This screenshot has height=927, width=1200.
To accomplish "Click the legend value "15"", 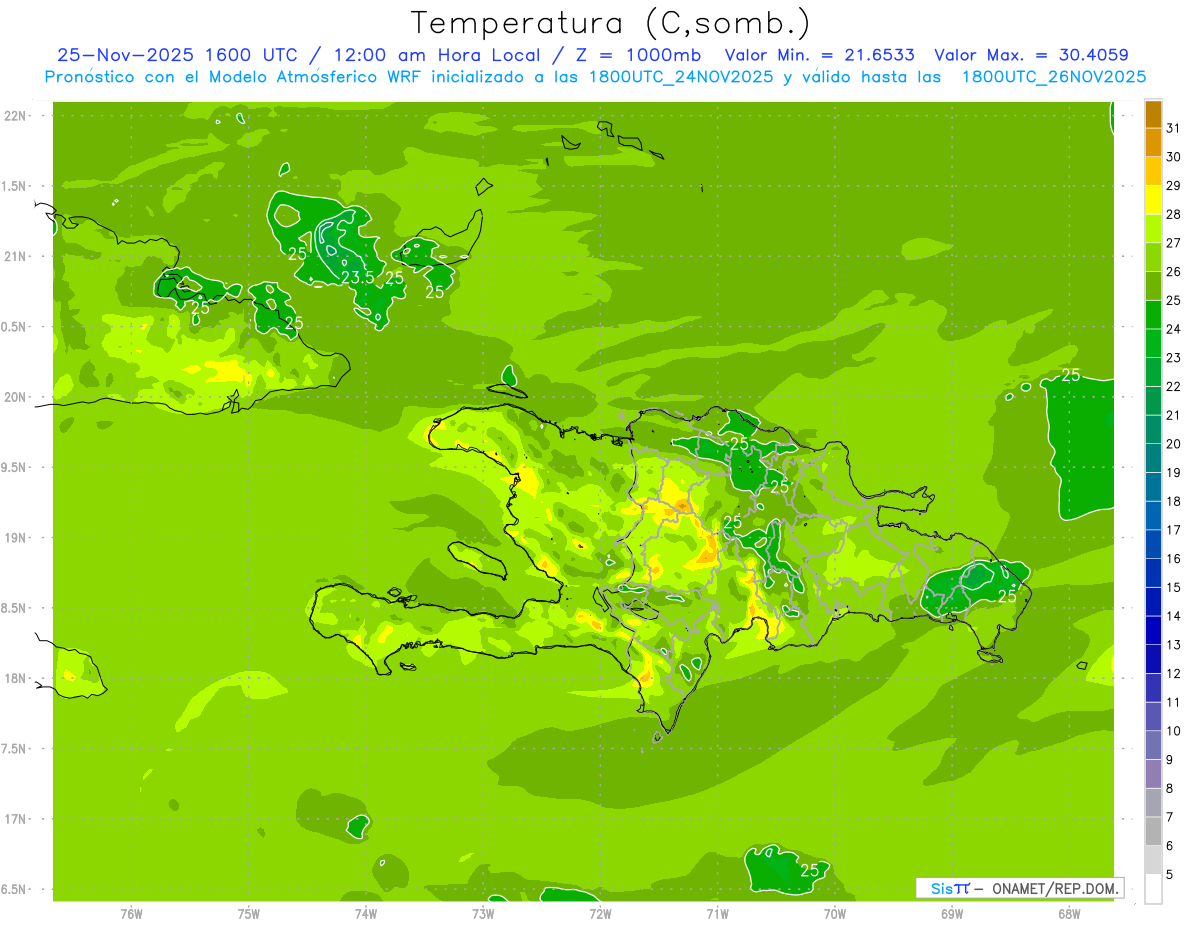I will [1174, 587].
